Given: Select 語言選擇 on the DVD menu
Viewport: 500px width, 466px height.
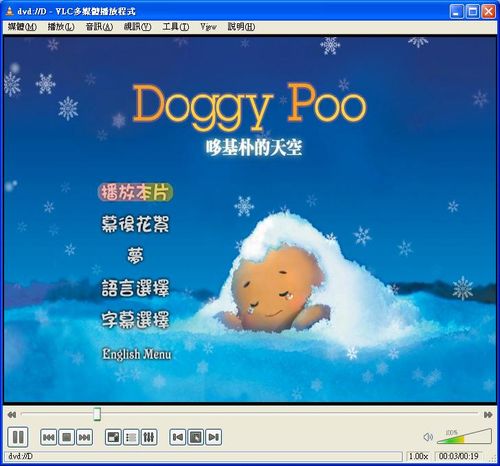Looking at the screenshot, I should [x=135, y=288].
